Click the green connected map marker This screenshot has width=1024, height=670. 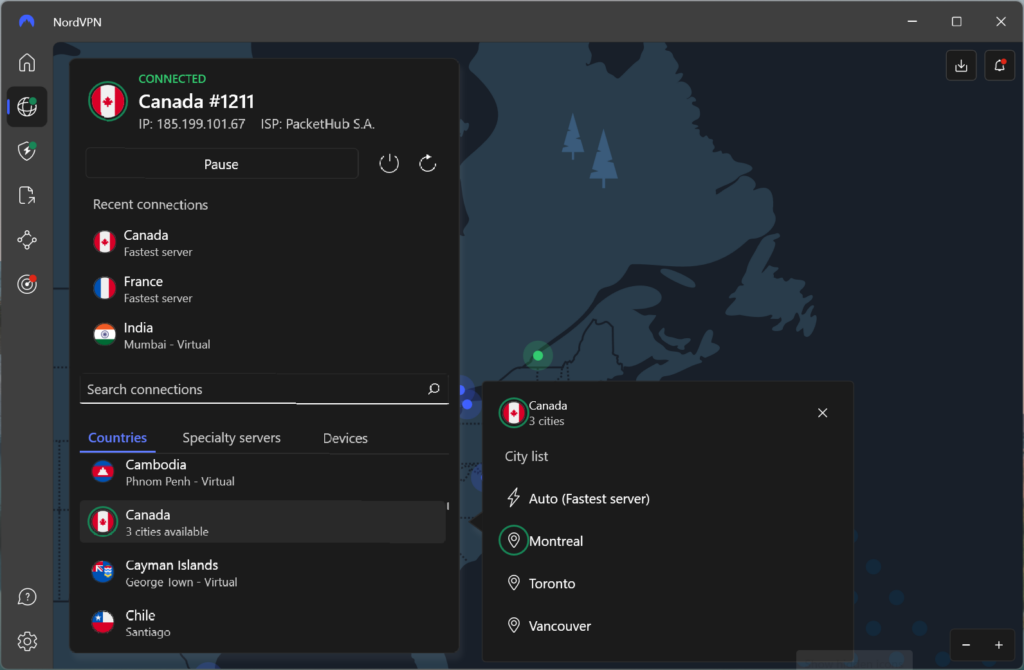(x=538, y=356)
